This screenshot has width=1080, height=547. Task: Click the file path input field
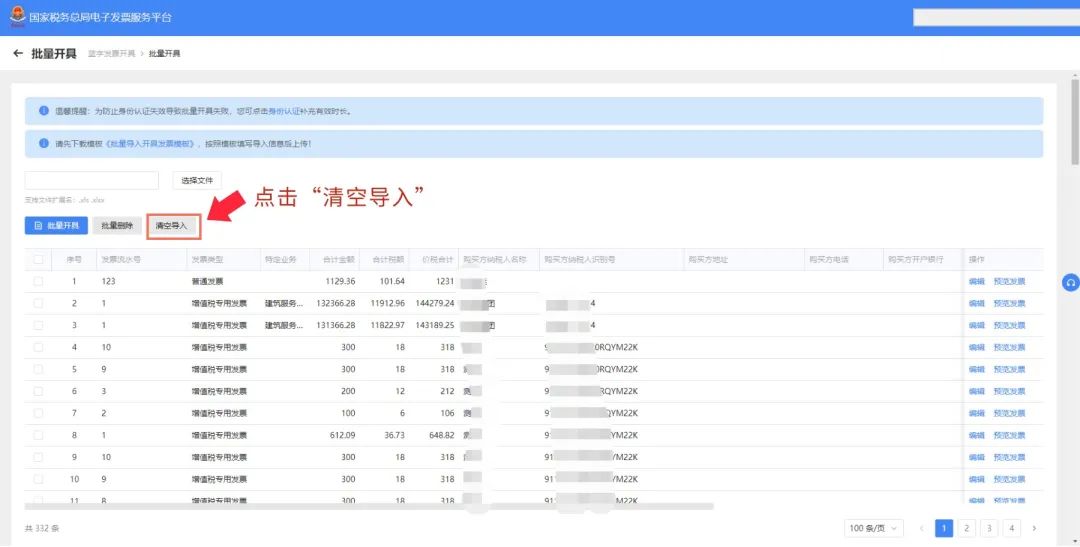pos(92,180)
